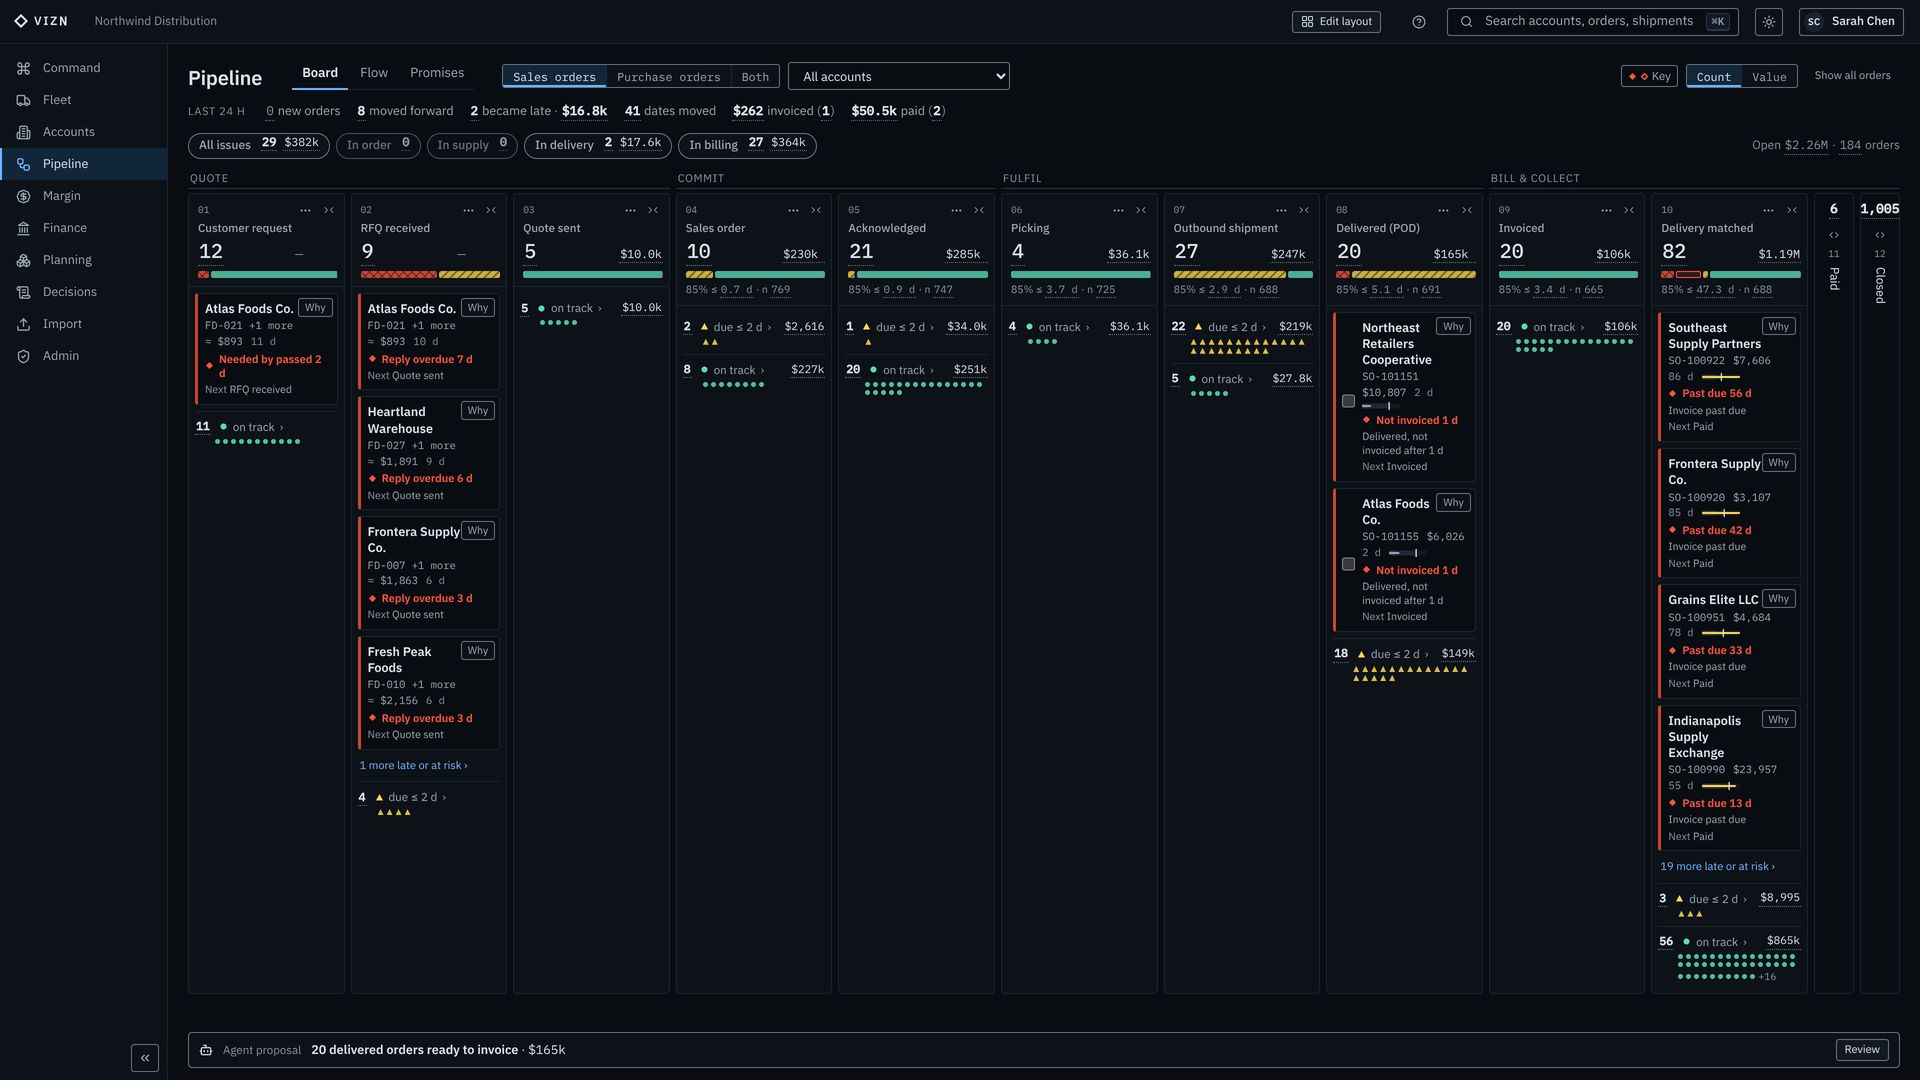Click the VIZN logo
The image size is (1920, 1080).
[x=41, y=21]
